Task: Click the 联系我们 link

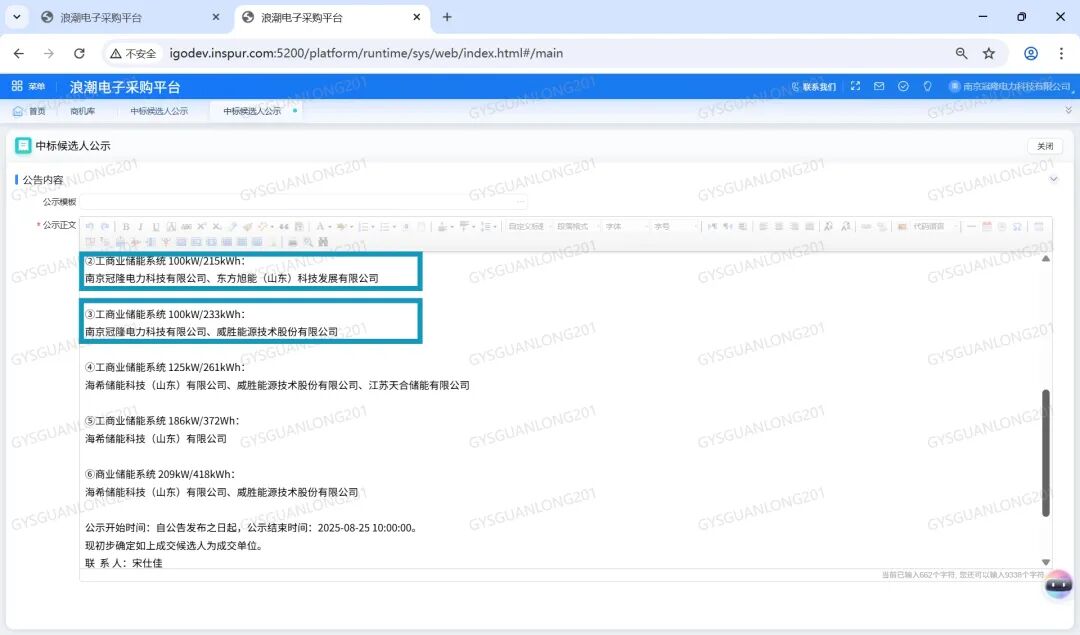Action: (813, 87)
